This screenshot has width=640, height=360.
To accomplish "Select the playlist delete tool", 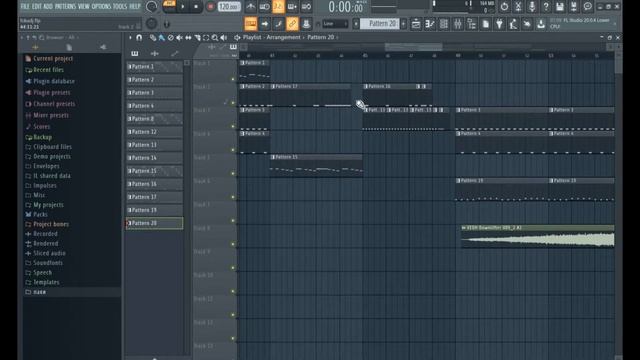I will 171,38.
